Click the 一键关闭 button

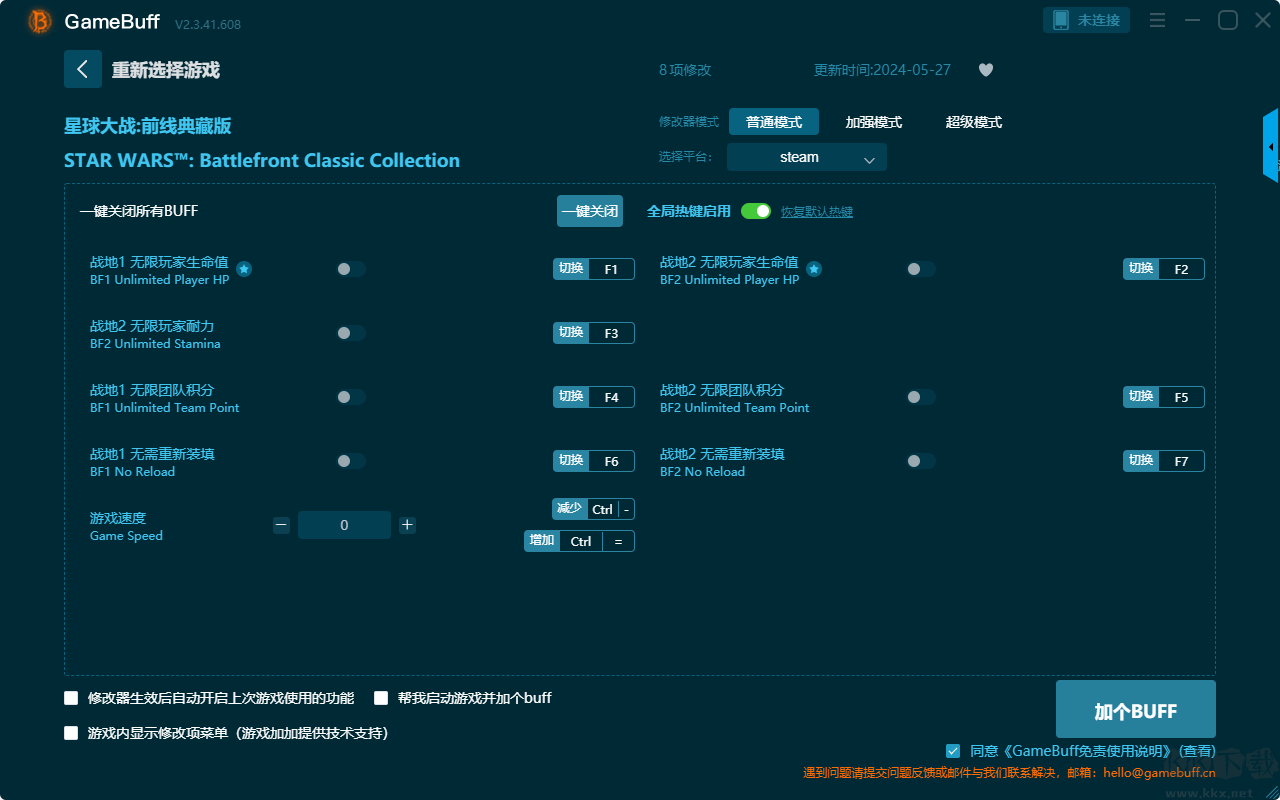[590, 211]
